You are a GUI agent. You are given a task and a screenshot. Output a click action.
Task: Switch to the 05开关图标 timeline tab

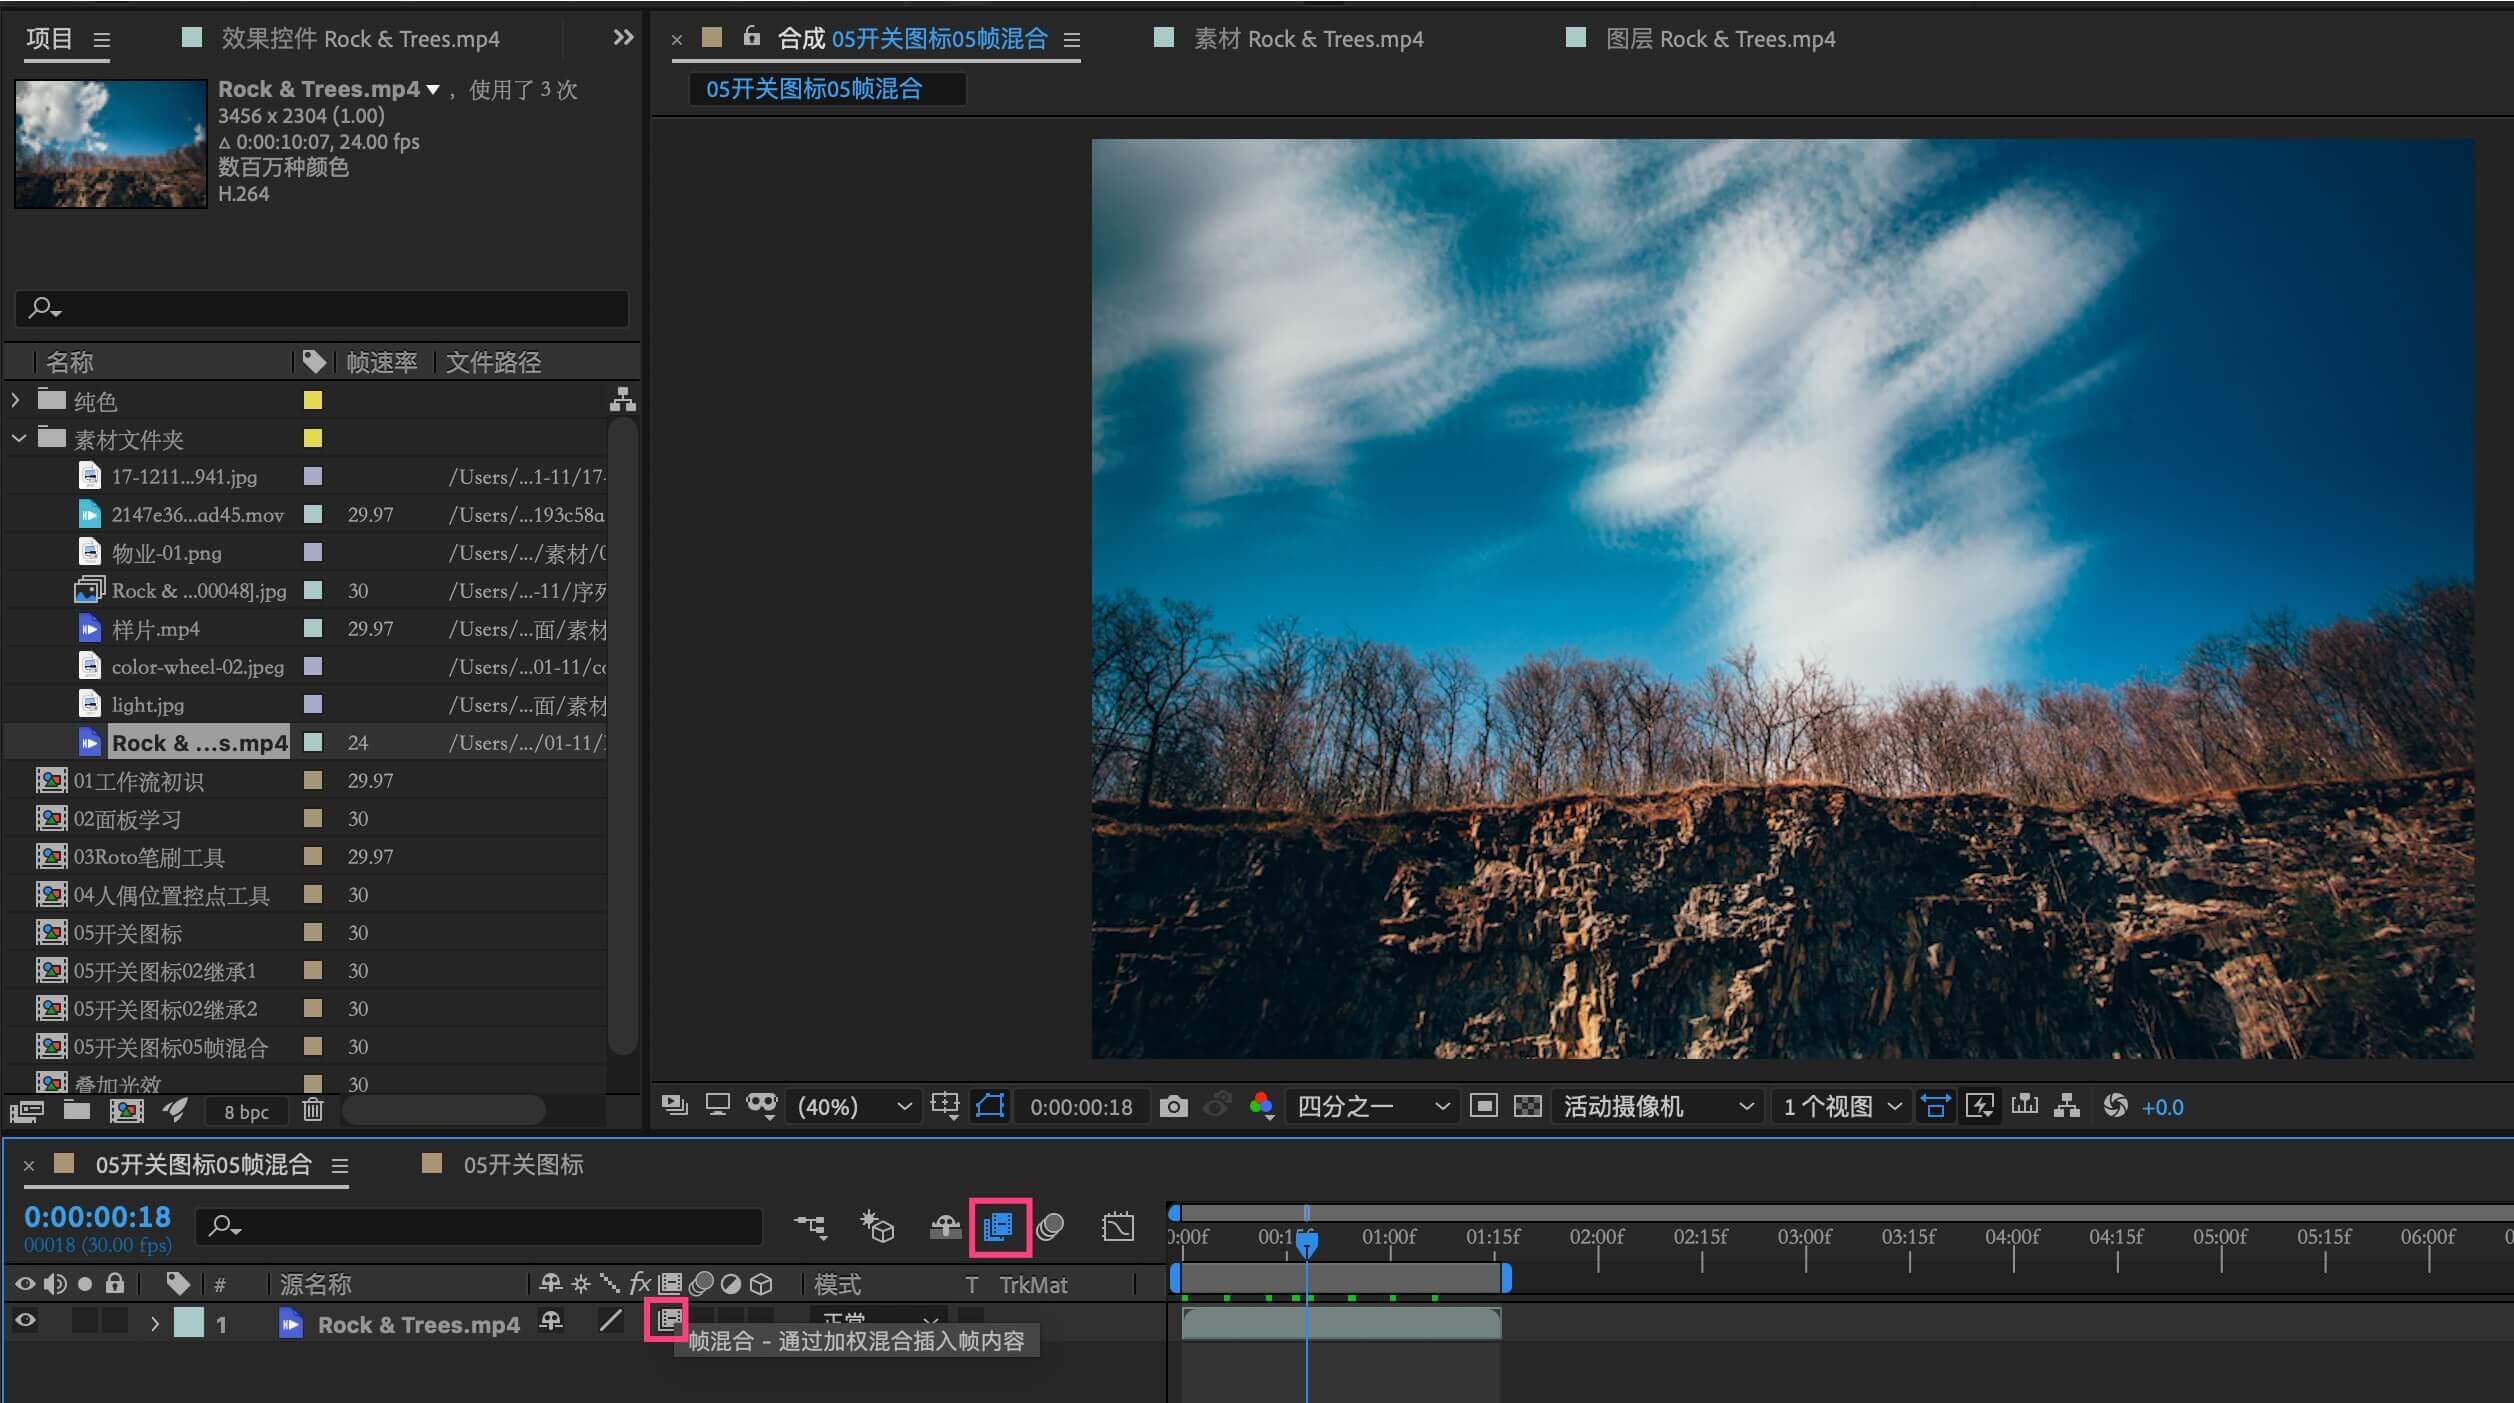522,1164
